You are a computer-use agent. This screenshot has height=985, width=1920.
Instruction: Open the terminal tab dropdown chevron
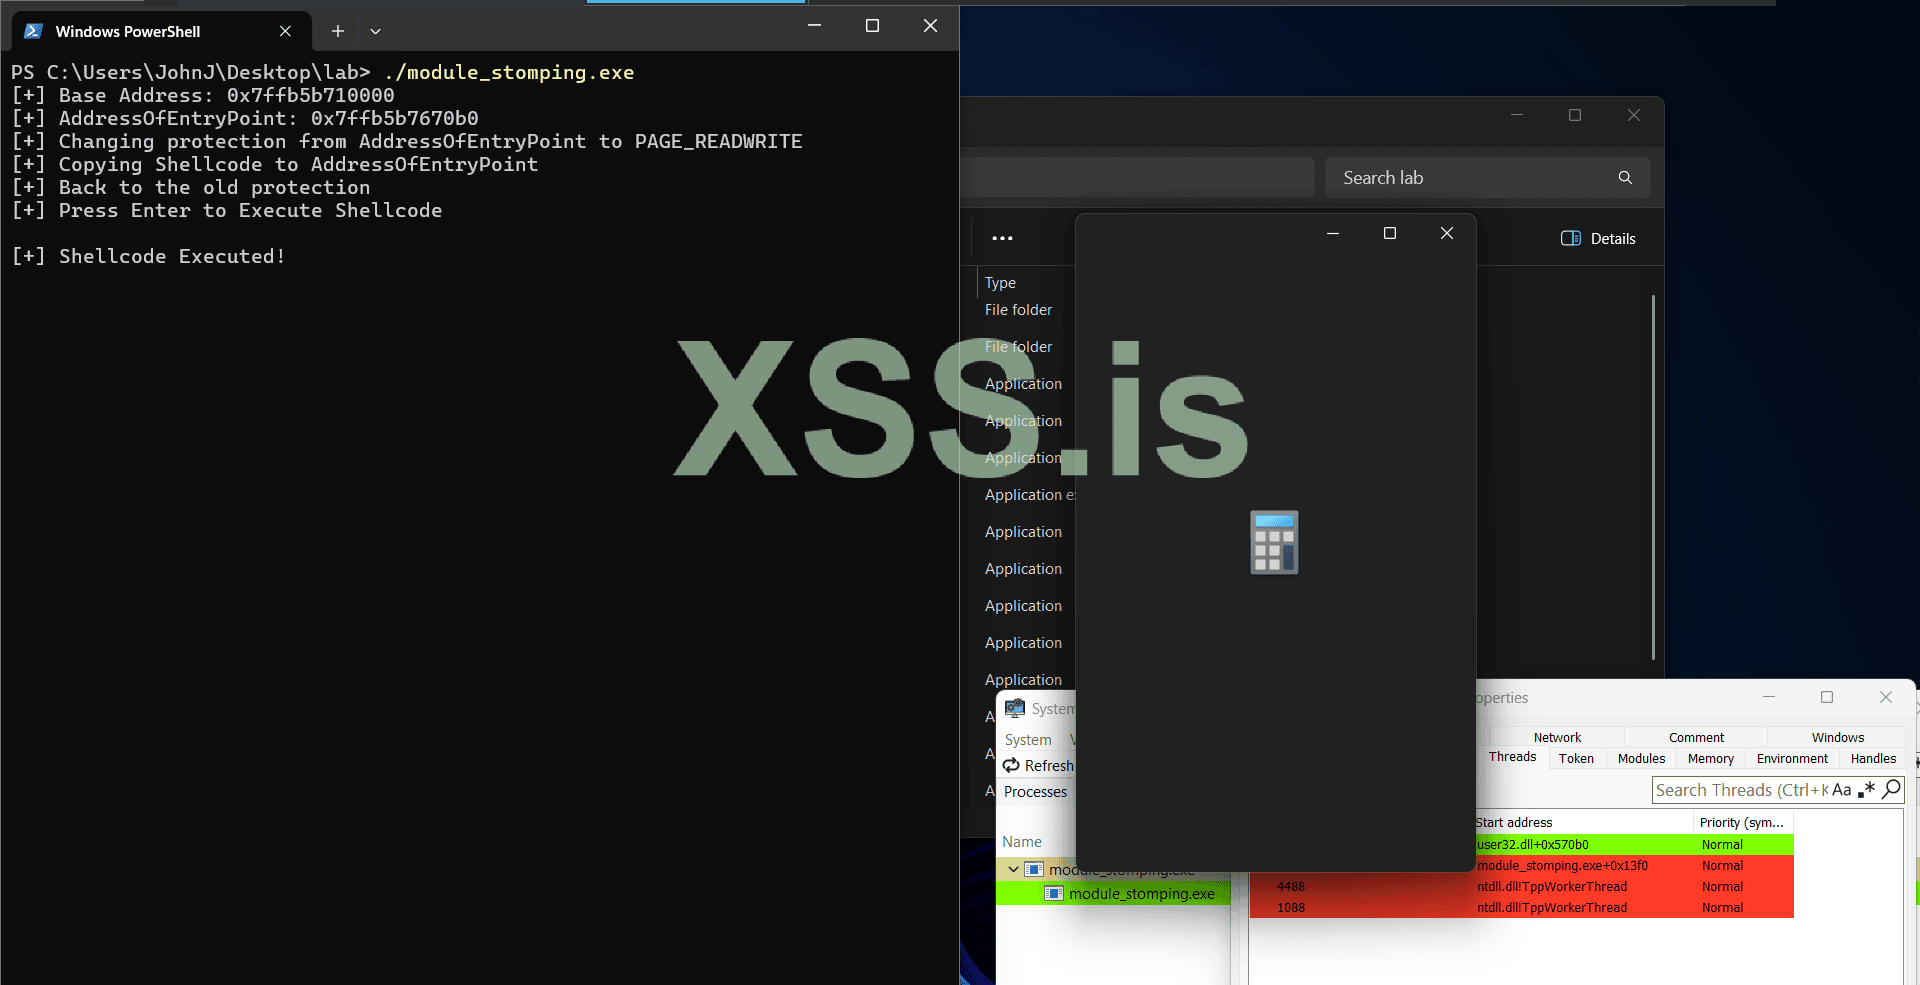click(x=376, y=31)
